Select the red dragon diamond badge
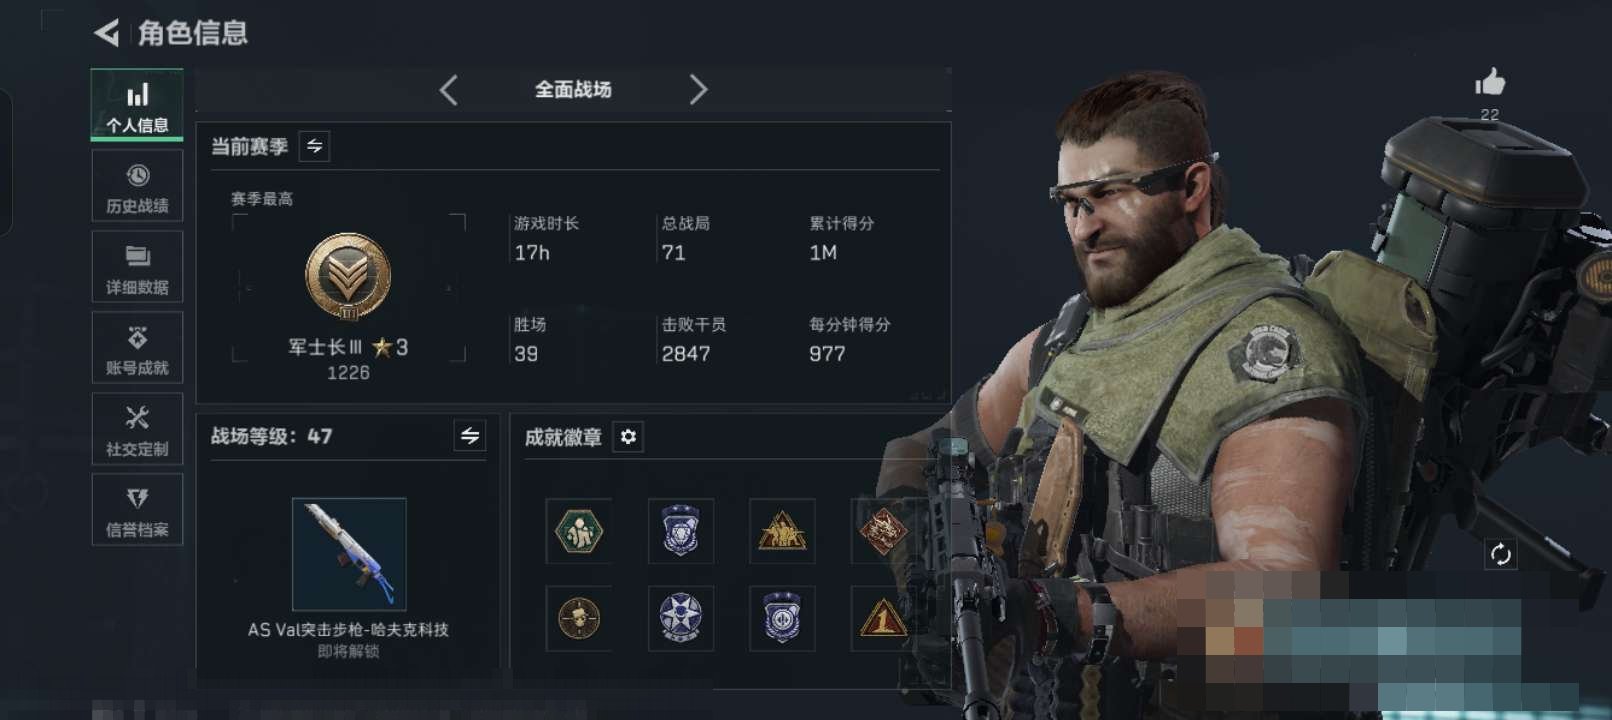The image size is (1612, 720). [883, 531]
